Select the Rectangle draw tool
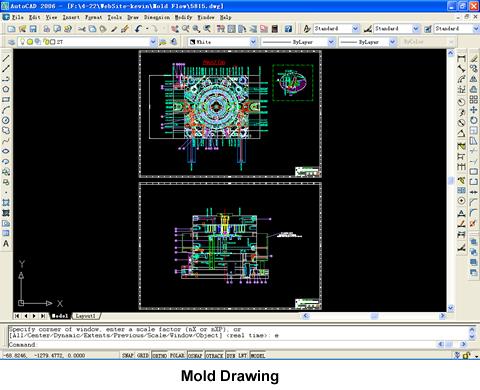480x390 pixels. pyautogui.click(x=6, y=100)
